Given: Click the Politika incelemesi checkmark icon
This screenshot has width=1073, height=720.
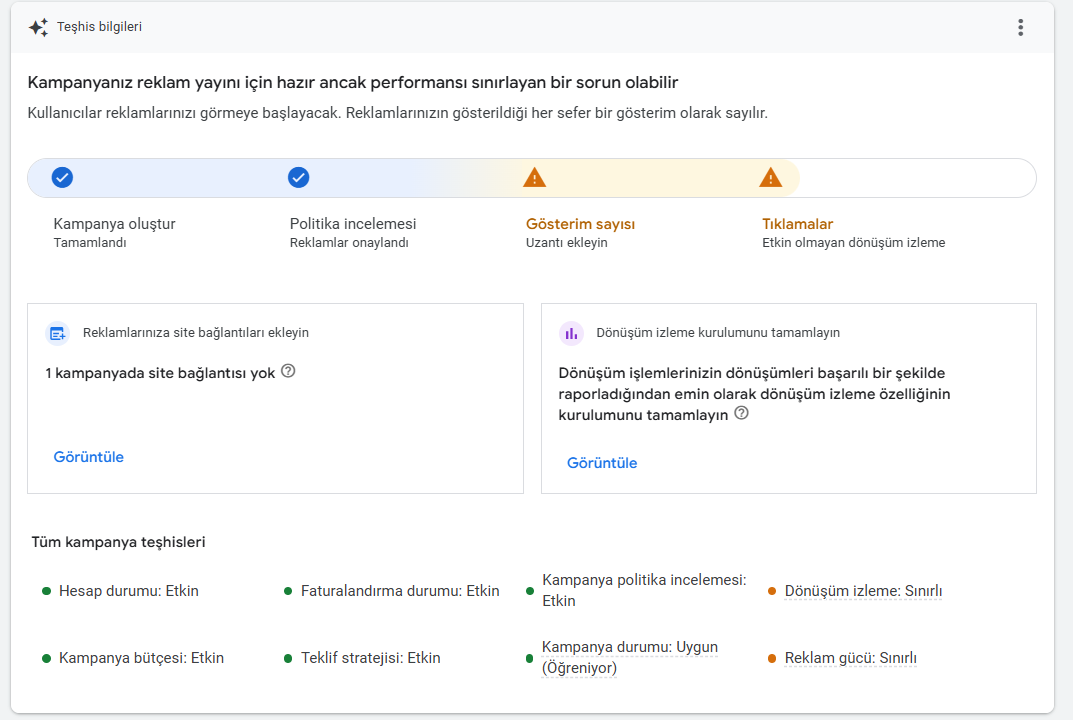Looking at the screenshot, I should coord(298,178).
